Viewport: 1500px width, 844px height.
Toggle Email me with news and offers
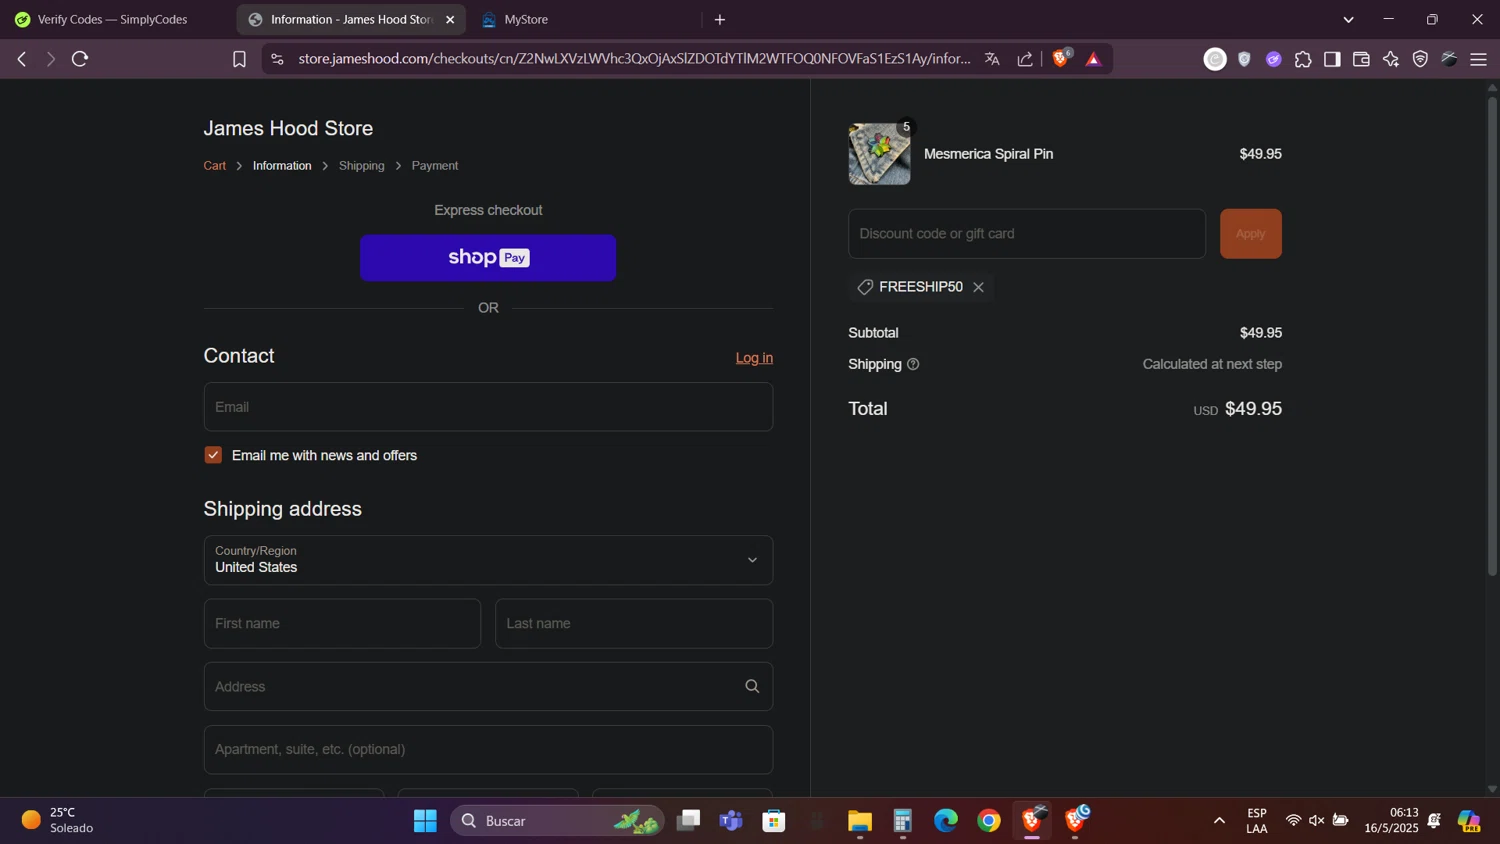(213, 455)
